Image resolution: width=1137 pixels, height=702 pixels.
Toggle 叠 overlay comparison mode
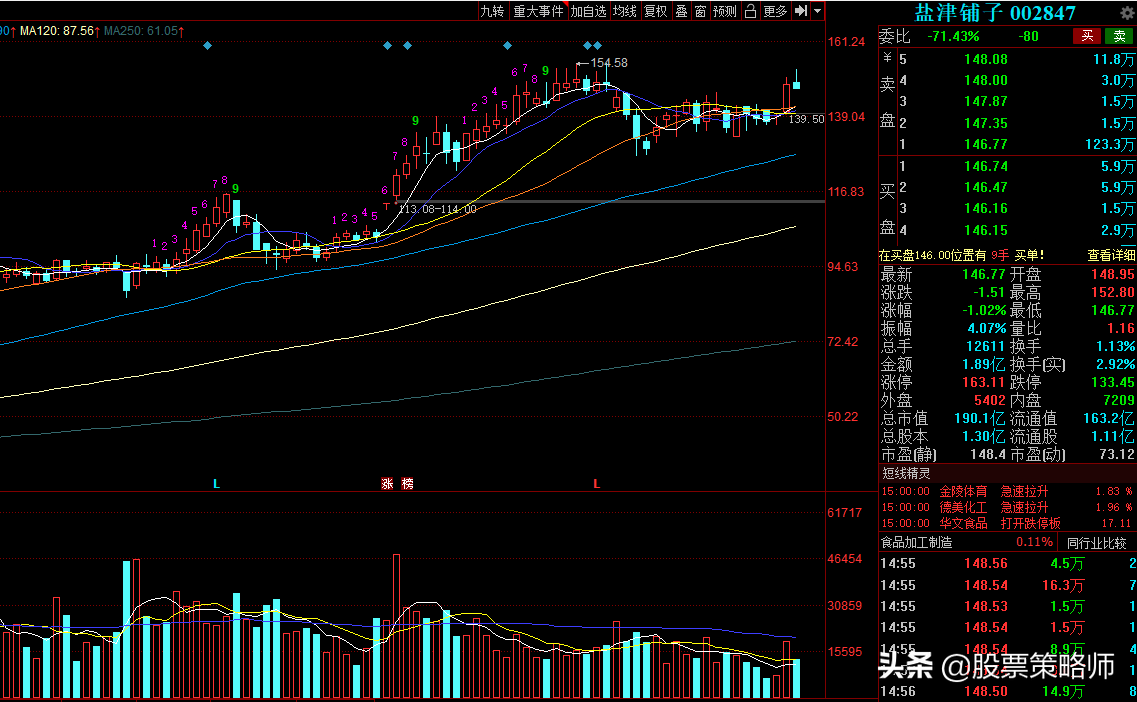tap(681, 12)
